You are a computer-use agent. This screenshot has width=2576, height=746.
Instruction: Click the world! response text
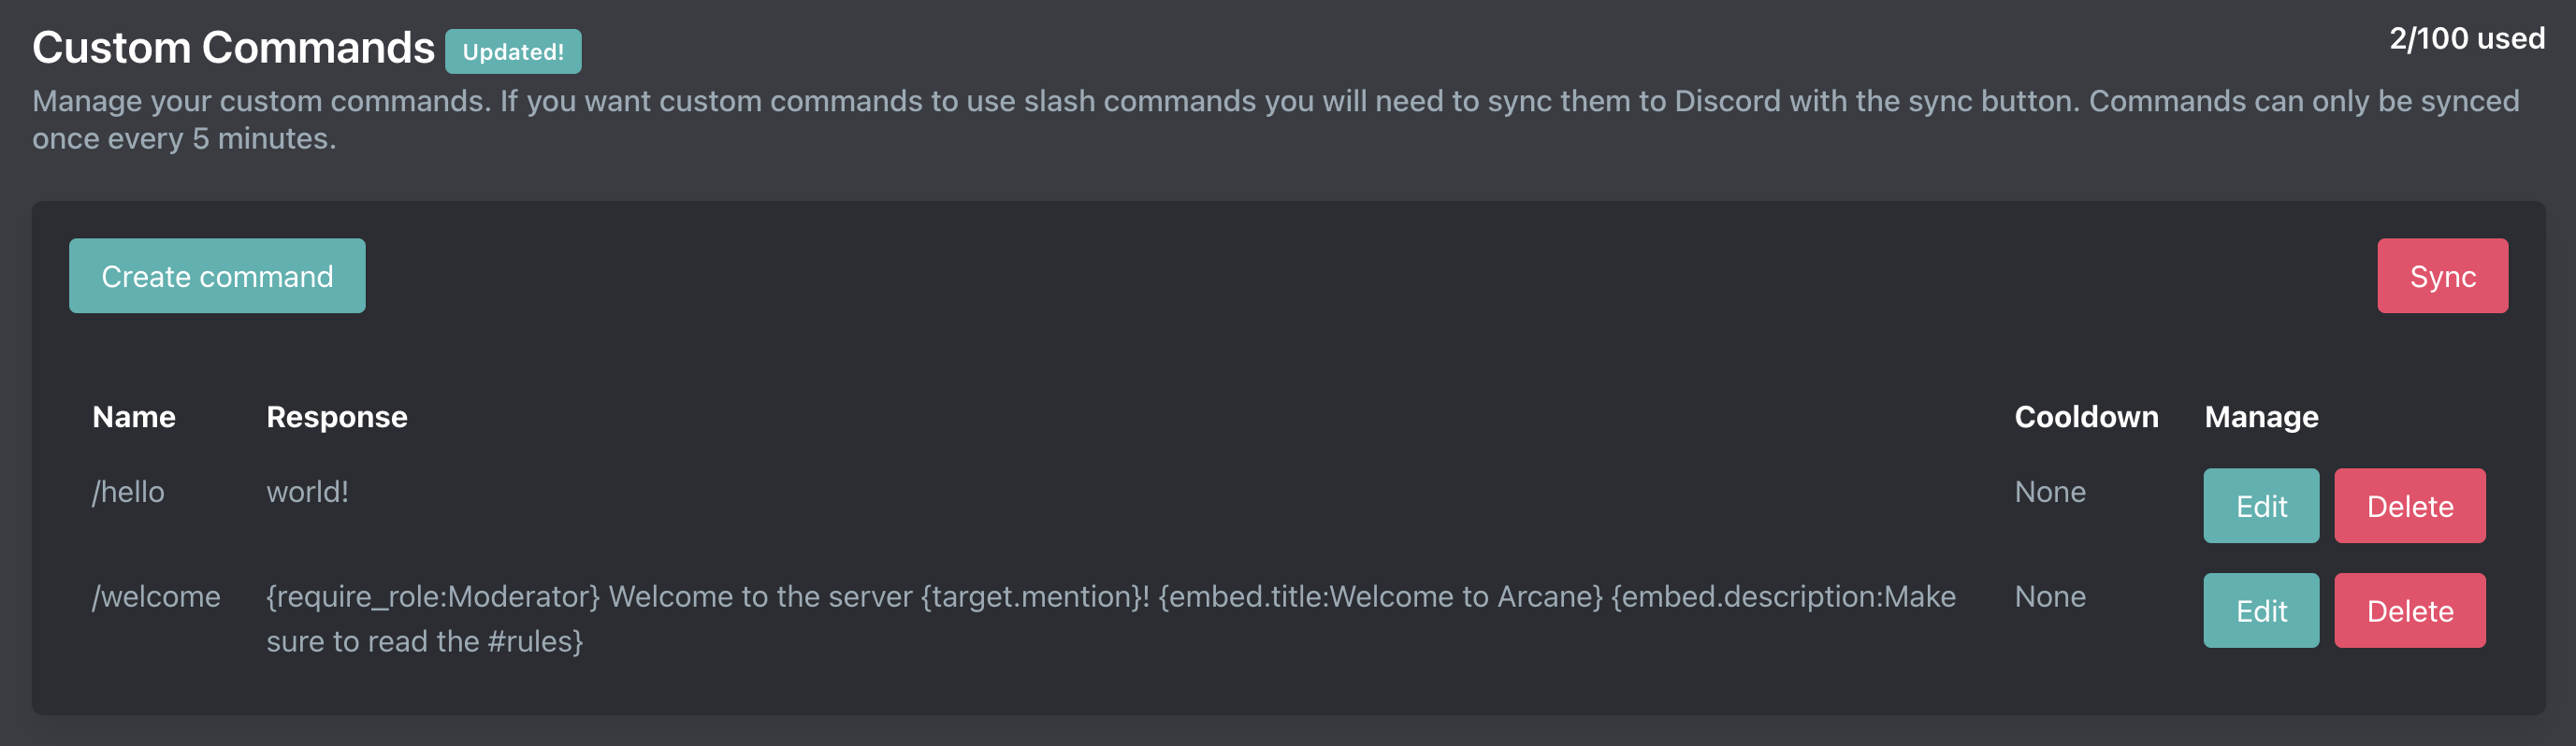[x=307, y=491]
